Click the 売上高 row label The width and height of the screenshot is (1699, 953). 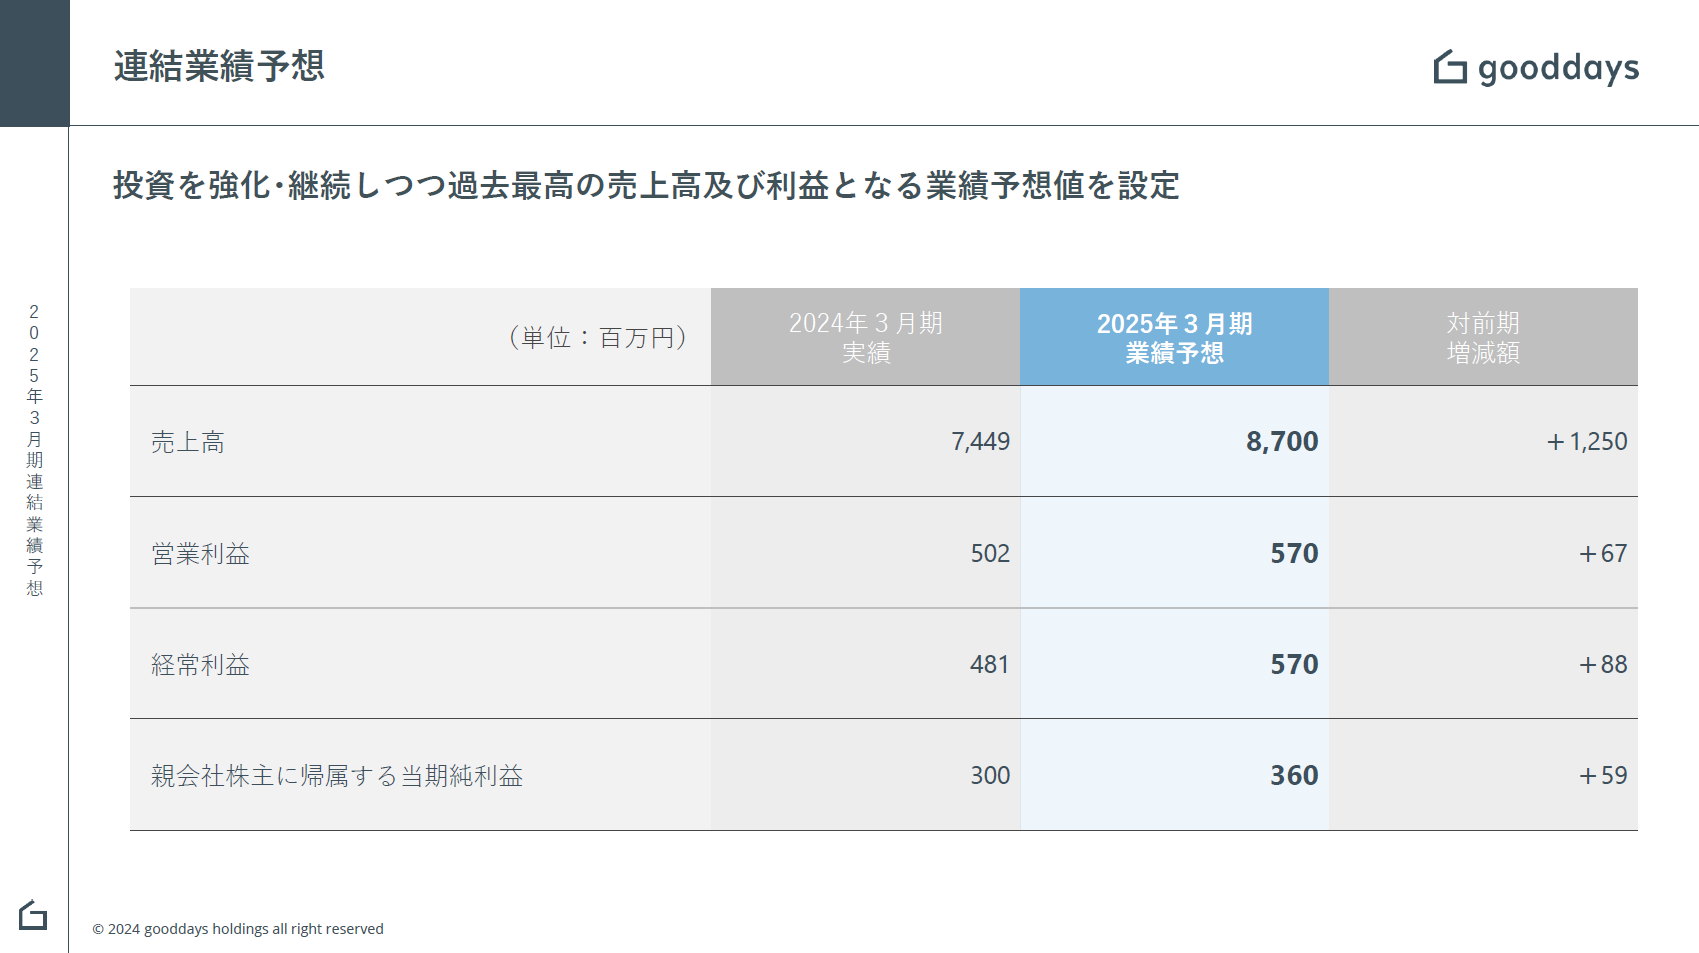(188, 442)
